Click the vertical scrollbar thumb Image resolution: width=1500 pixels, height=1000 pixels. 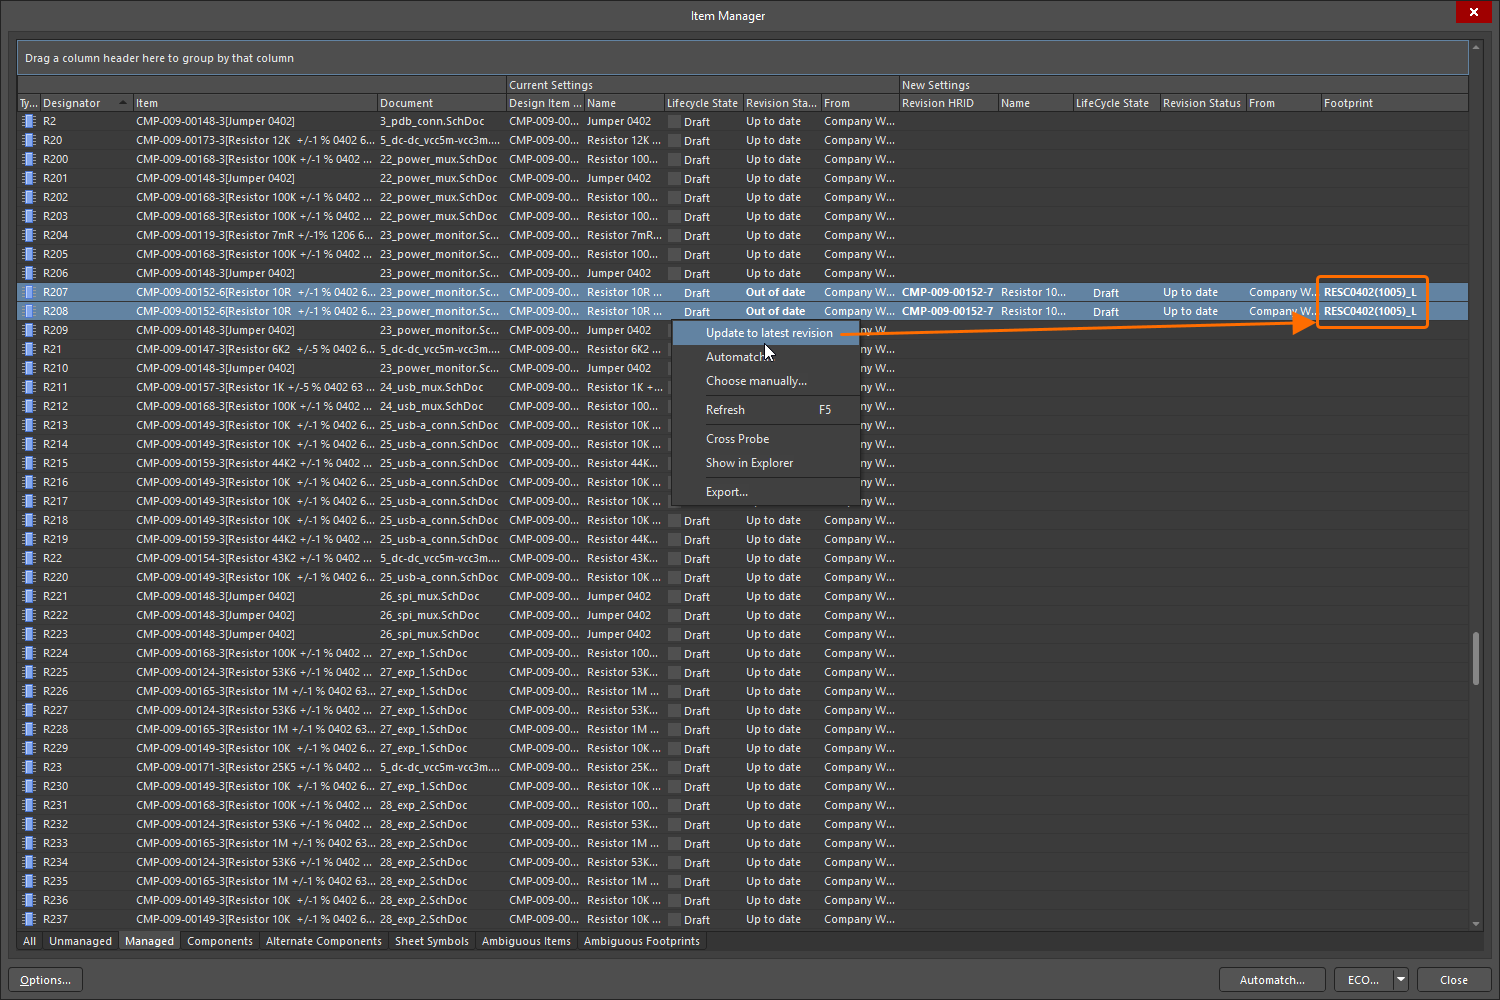click(1476, 658)
